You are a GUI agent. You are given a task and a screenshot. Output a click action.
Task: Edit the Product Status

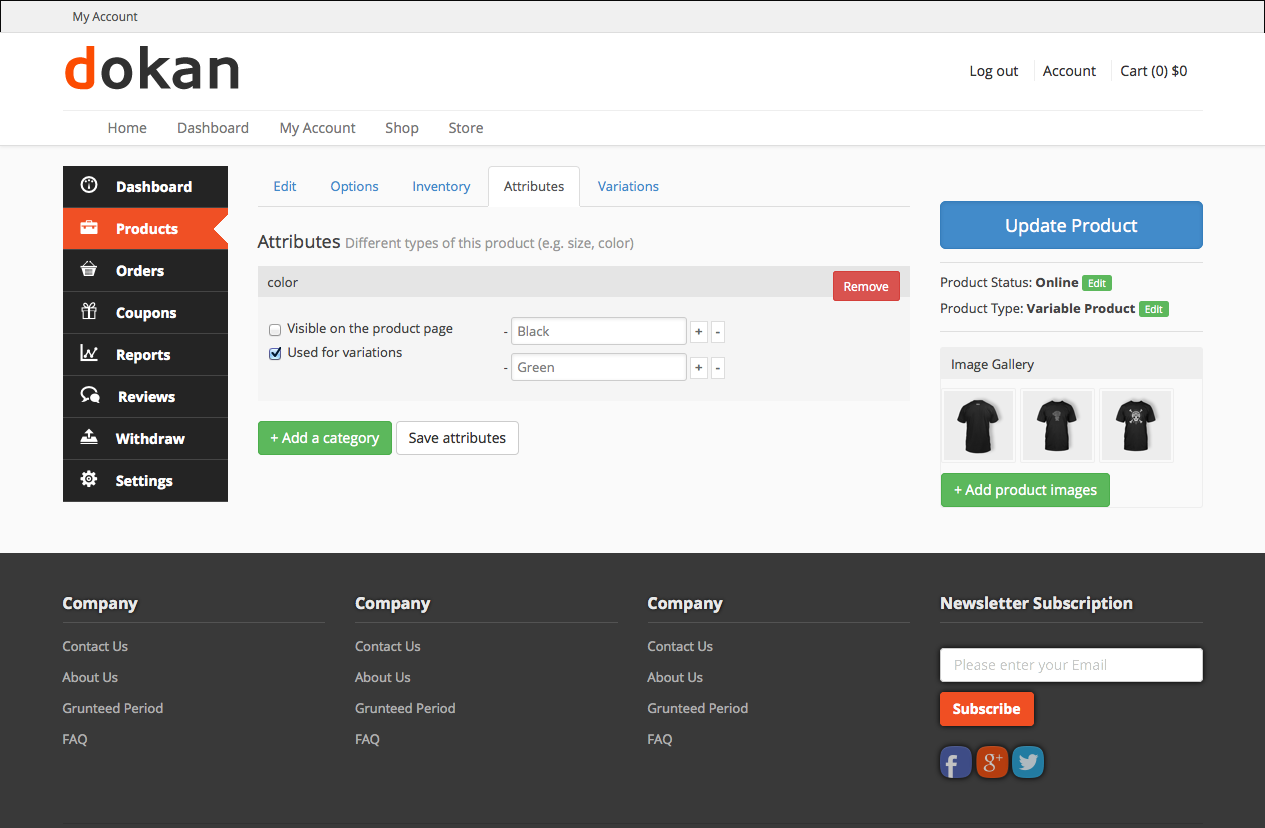click(x=1097, y=283)
